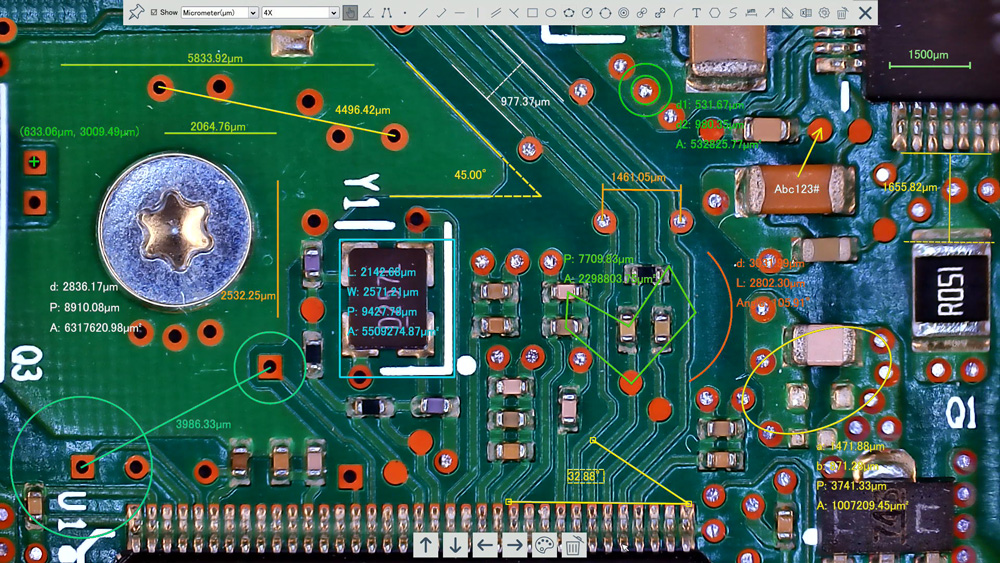The image size is (1000, 563).
Task: Select the rectangle measurement tool
Action: point(532,13)
